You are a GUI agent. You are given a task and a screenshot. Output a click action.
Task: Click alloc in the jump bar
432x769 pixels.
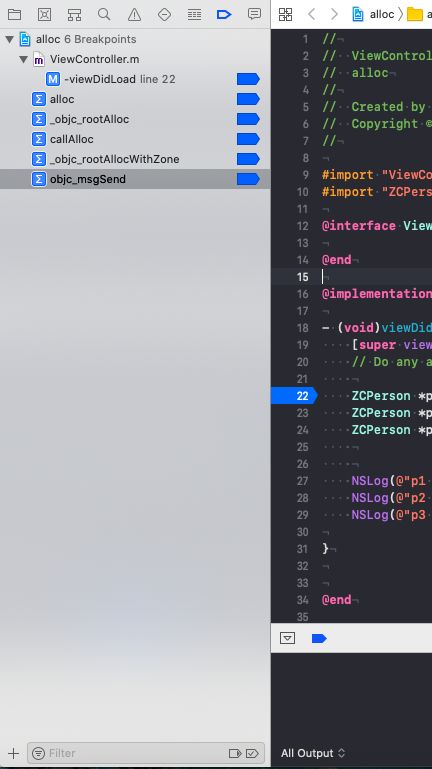(381, 14)
